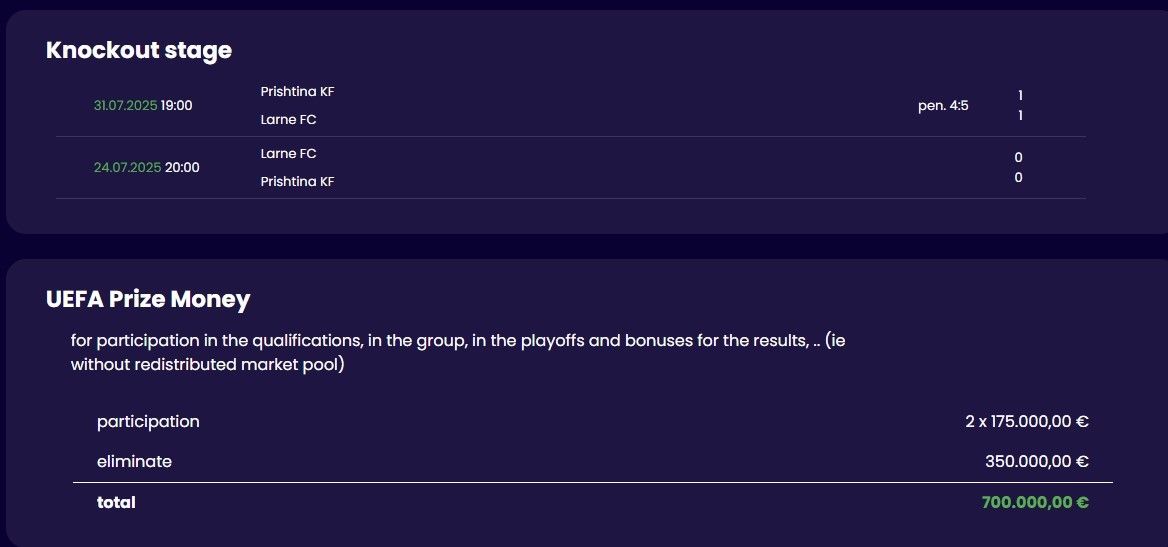Click the 350.000,00 € eliminate amount
This screenshot has height=547, width=1168.
coord(1036,461)
